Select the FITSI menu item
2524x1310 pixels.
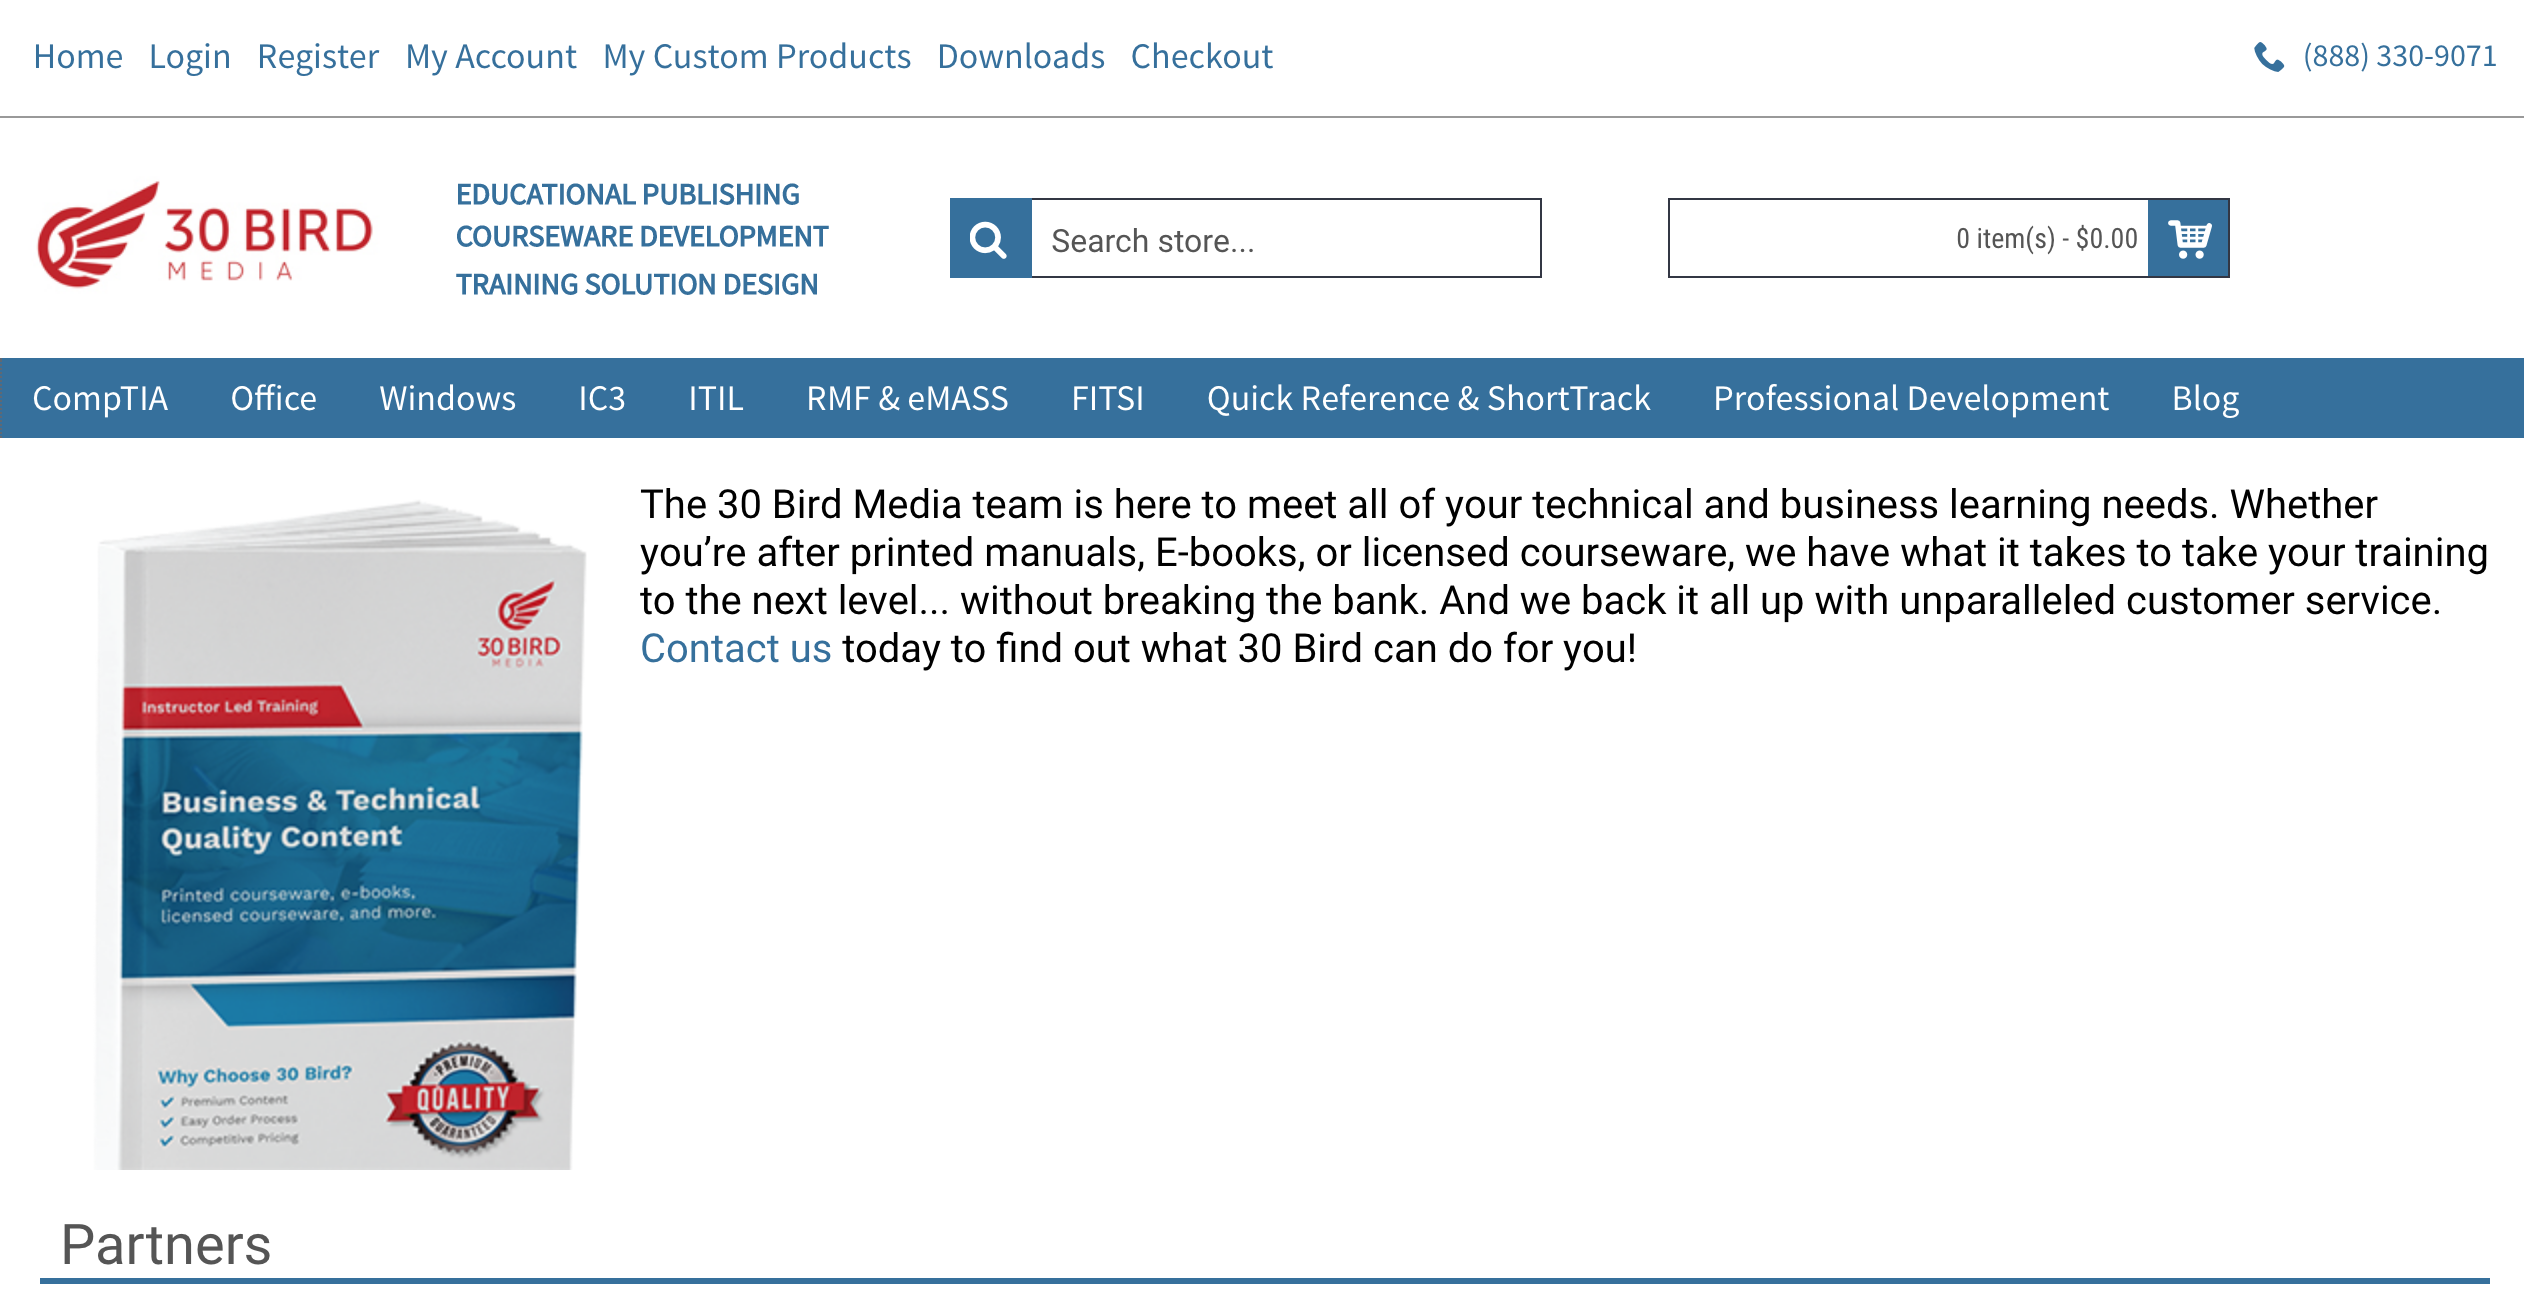click(1108, 398)
